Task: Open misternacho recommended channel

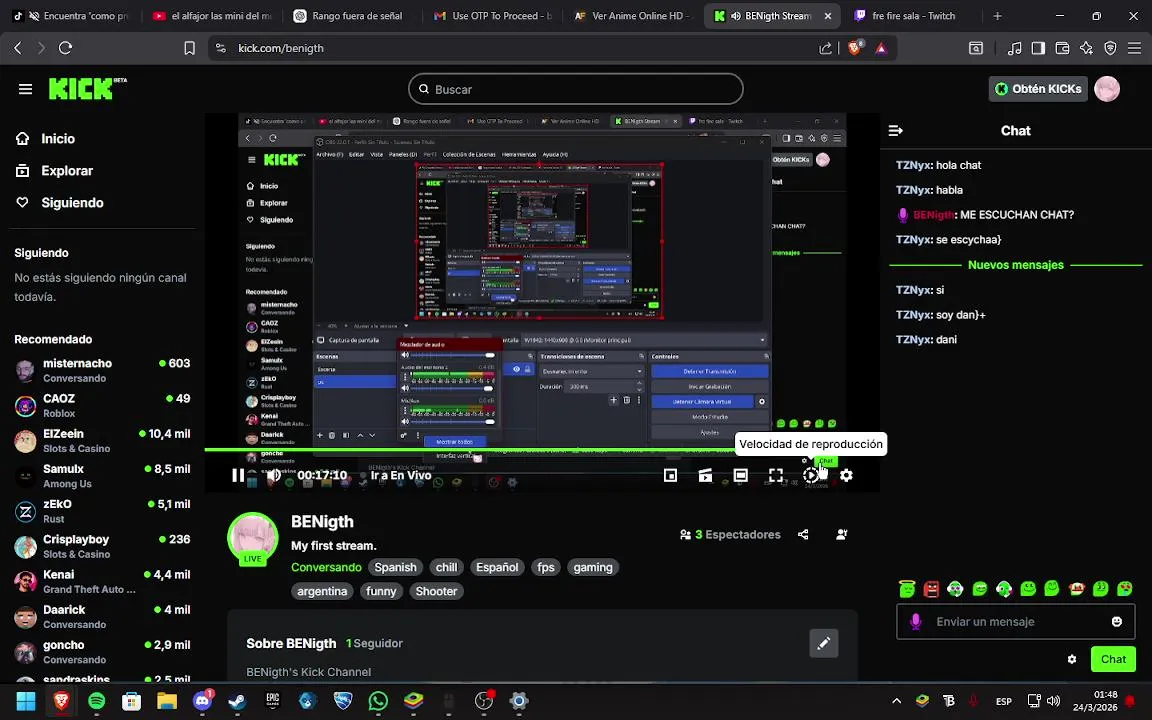Action: click(102, 370)
